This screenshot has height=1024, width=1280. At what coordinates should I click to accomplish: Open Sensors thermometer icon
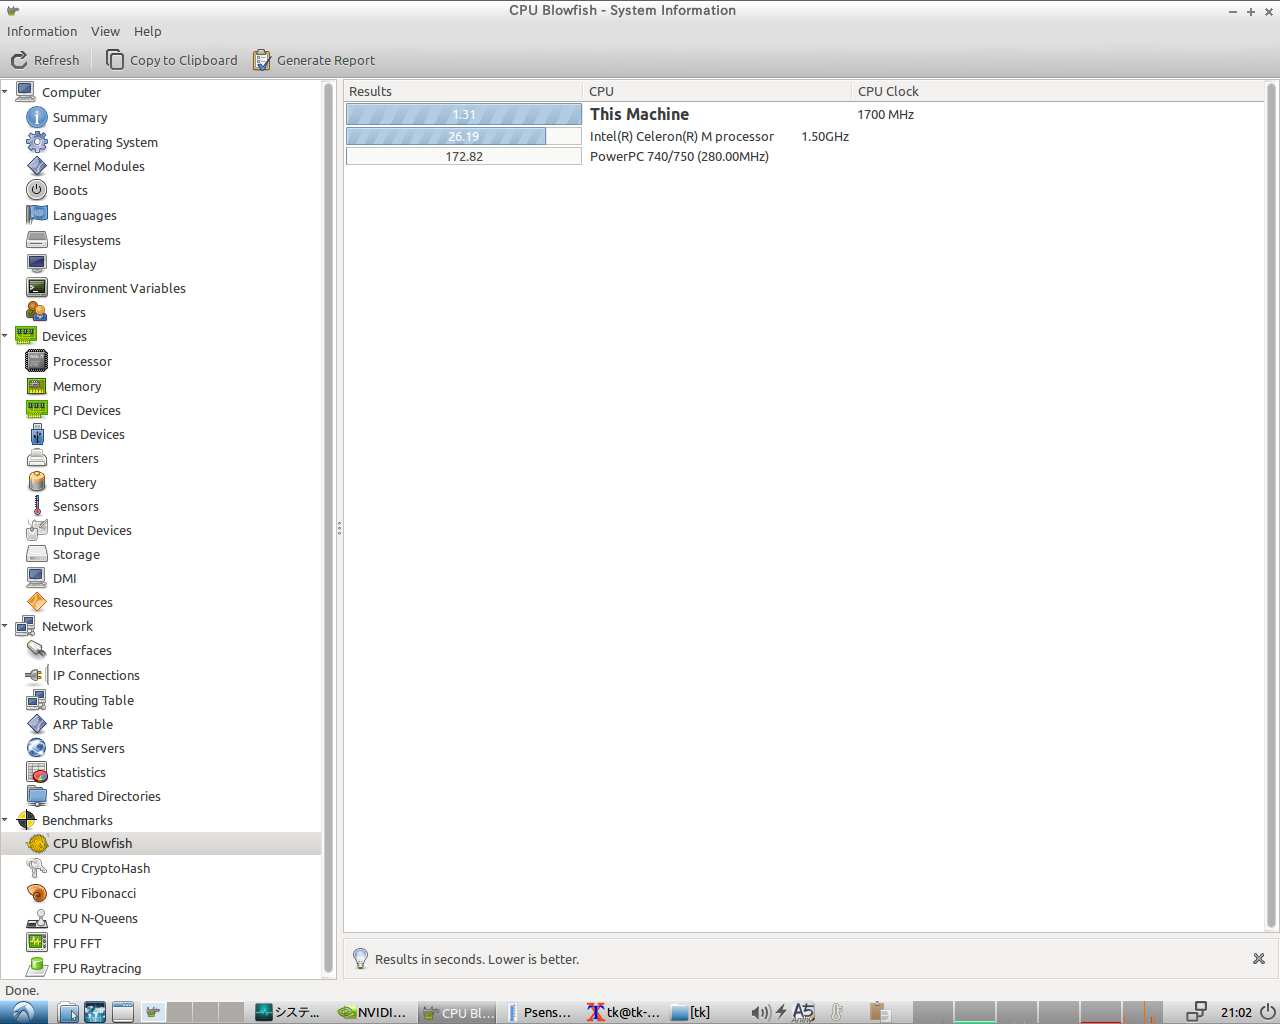(x=37, y=506)
